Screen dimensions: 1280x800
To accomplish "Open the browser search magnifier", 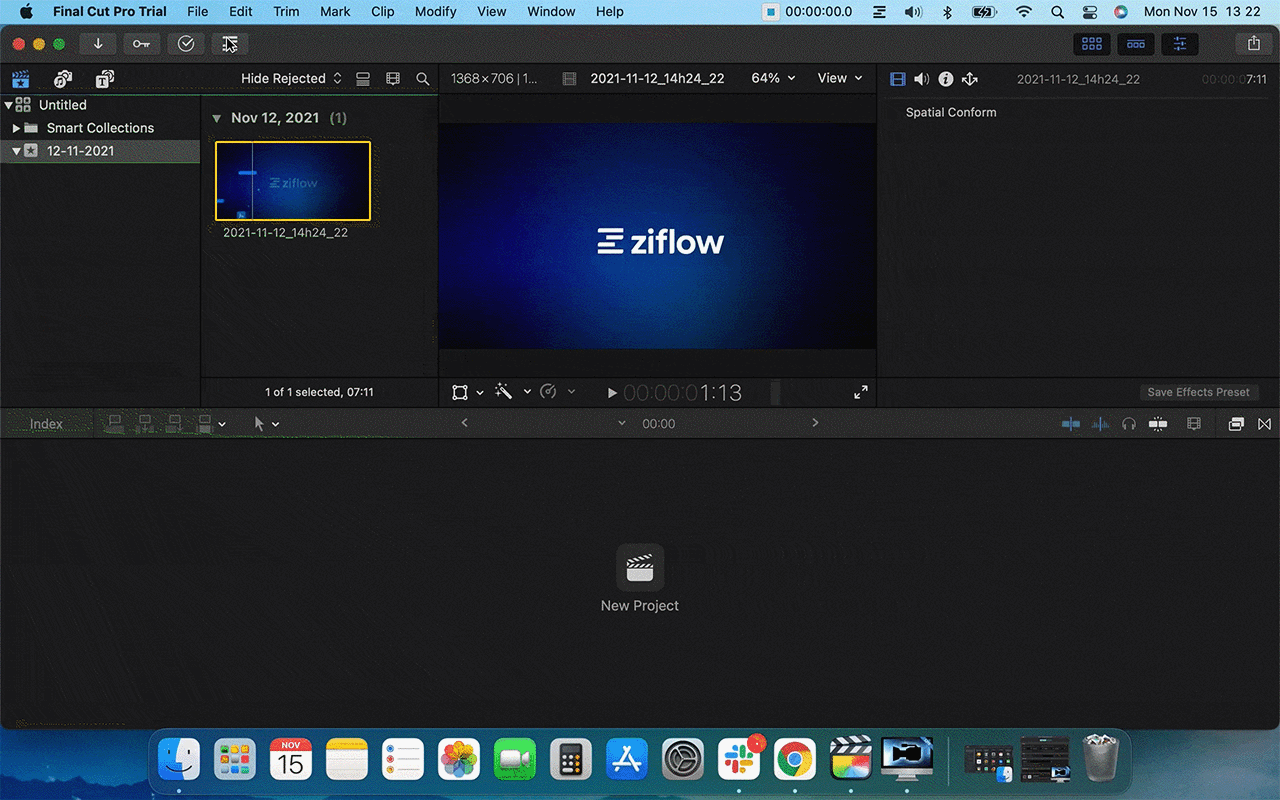I will [x=423, y=79].
